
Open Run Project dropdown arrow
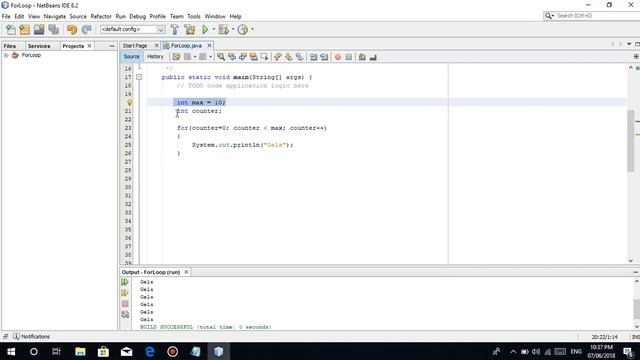pyautogui.click(x=213, y=29)
